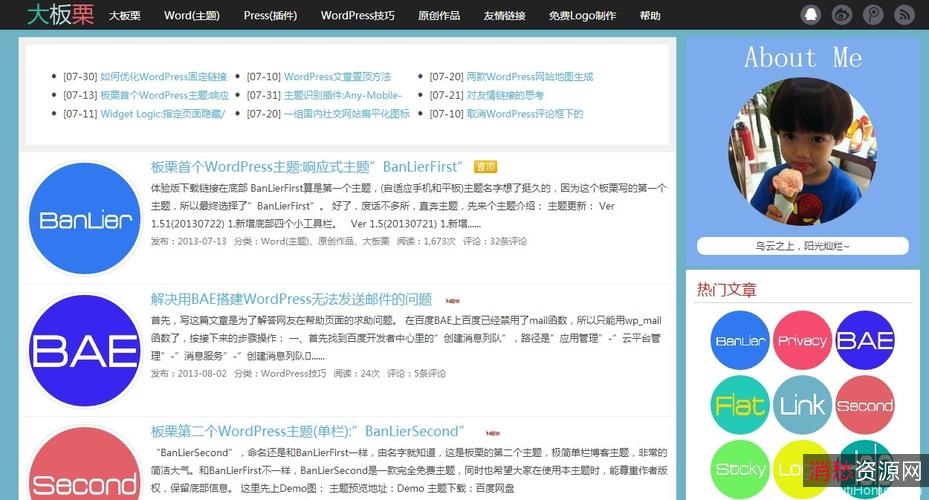Image resolution: width=929 pixels, height=500 pixels.
Task: Open post title 板栗第二个WordPress主题(单栏):"BanLierSecond"
Action: coord(307,431)
